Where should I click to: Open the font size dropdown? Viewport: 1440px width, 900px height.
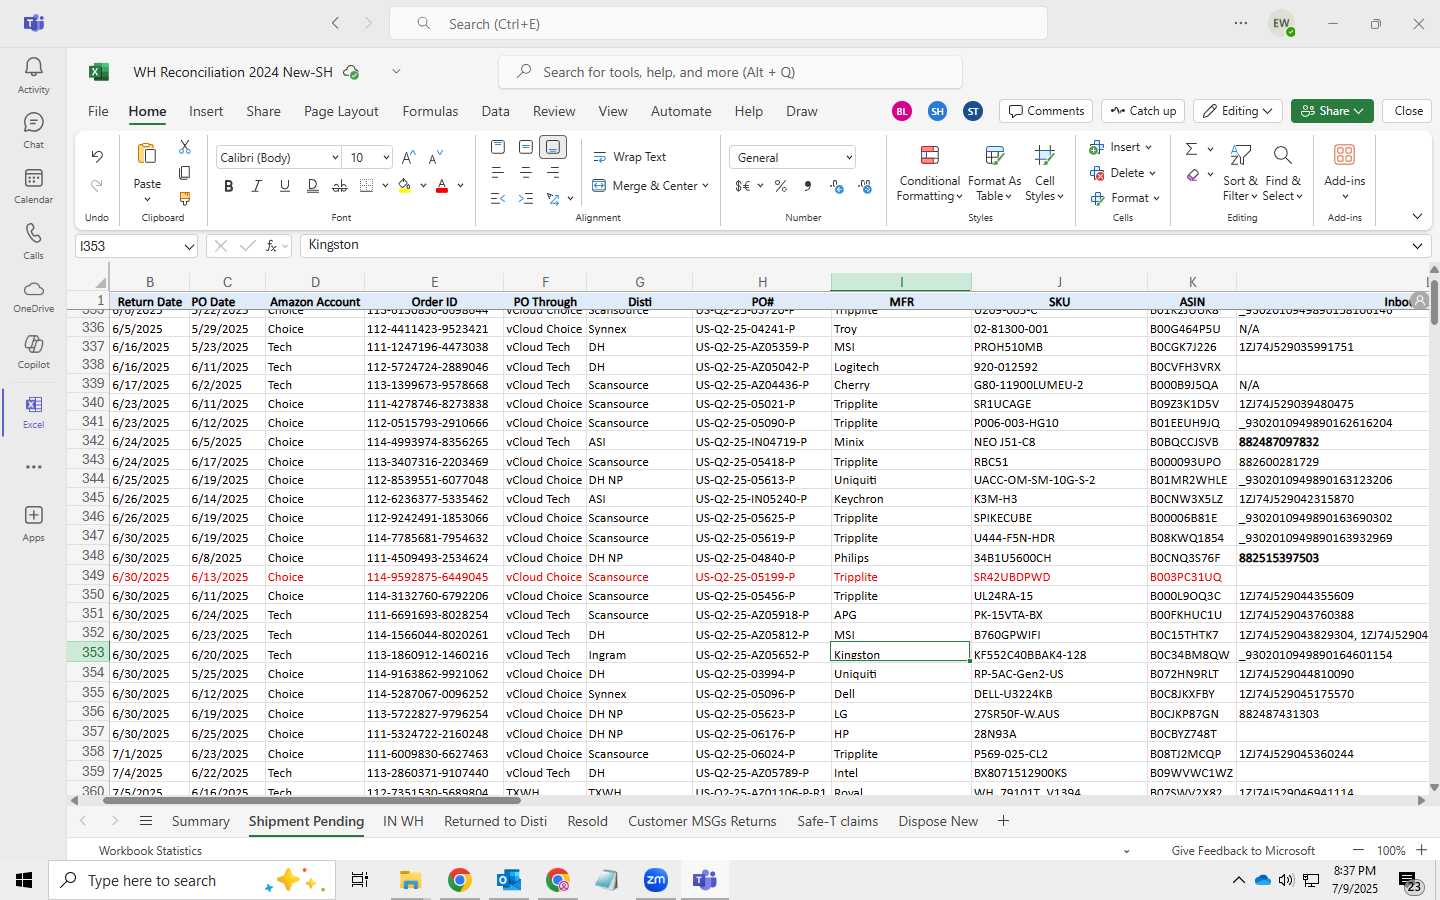[x=385, y=158]
